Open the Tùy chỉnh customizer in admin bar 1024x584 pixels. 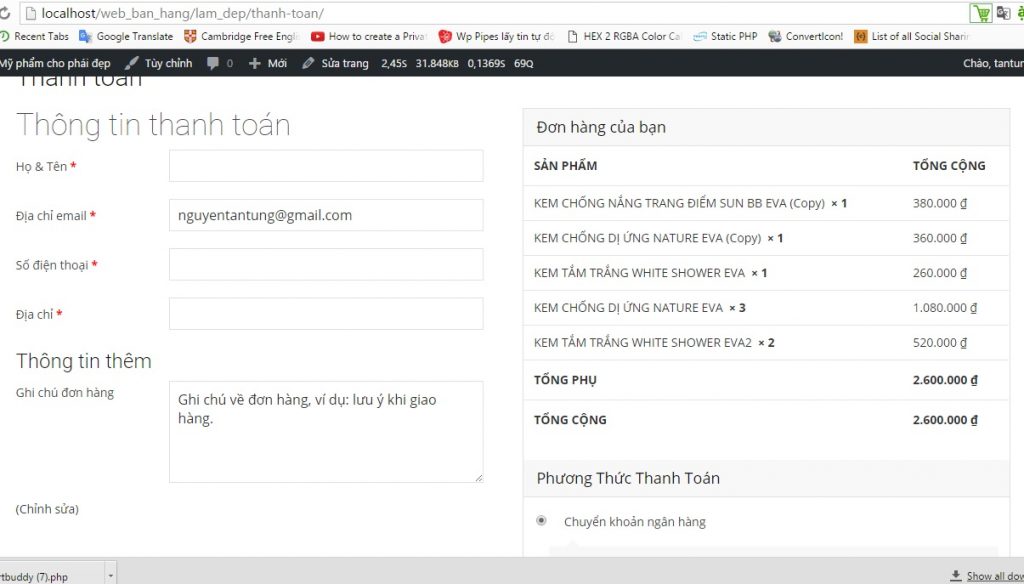tap(159, 63)
